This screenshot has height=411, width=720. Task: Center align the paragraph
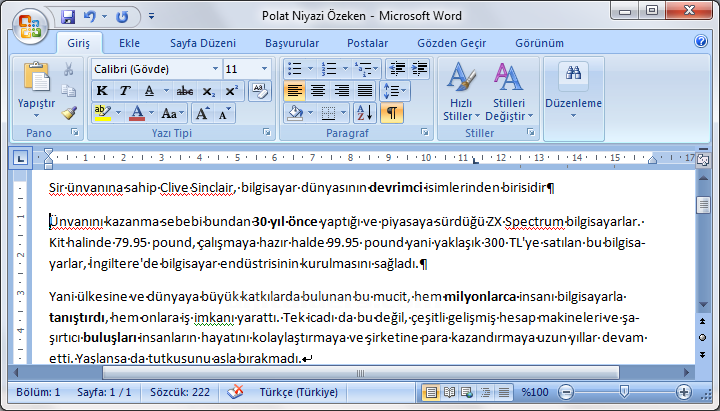(318, 91)
